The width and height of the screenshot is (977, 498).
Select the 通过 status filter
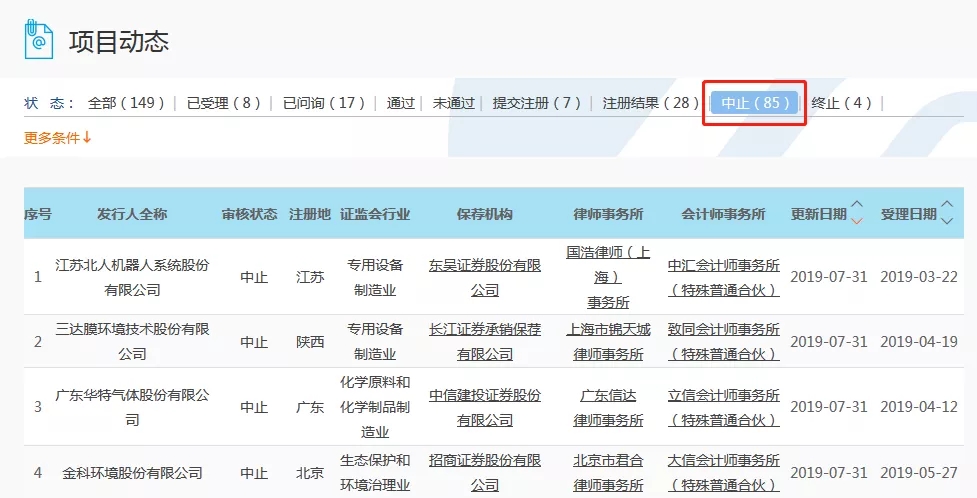pyautogui.click(x=400, y=103)
